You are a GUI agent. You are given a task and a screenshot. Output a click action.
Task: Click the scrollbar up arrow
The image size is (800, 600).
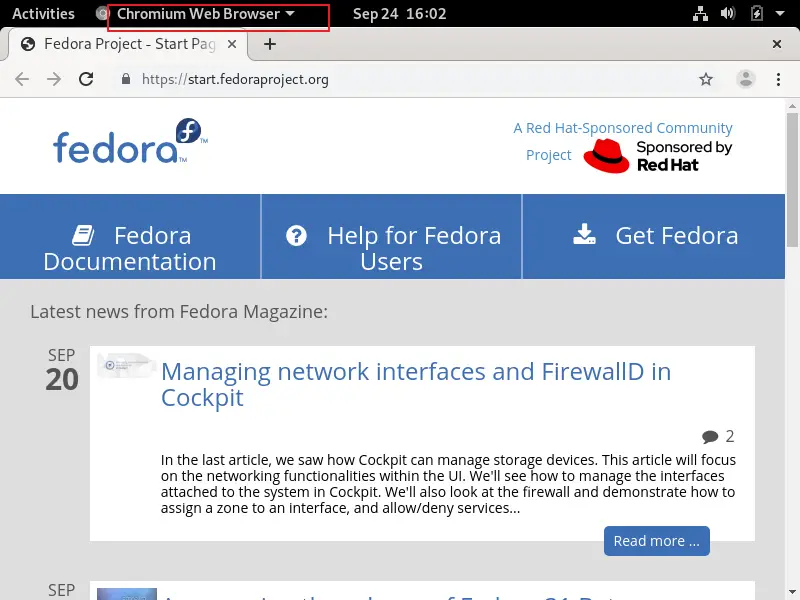[x=792, y=106]
